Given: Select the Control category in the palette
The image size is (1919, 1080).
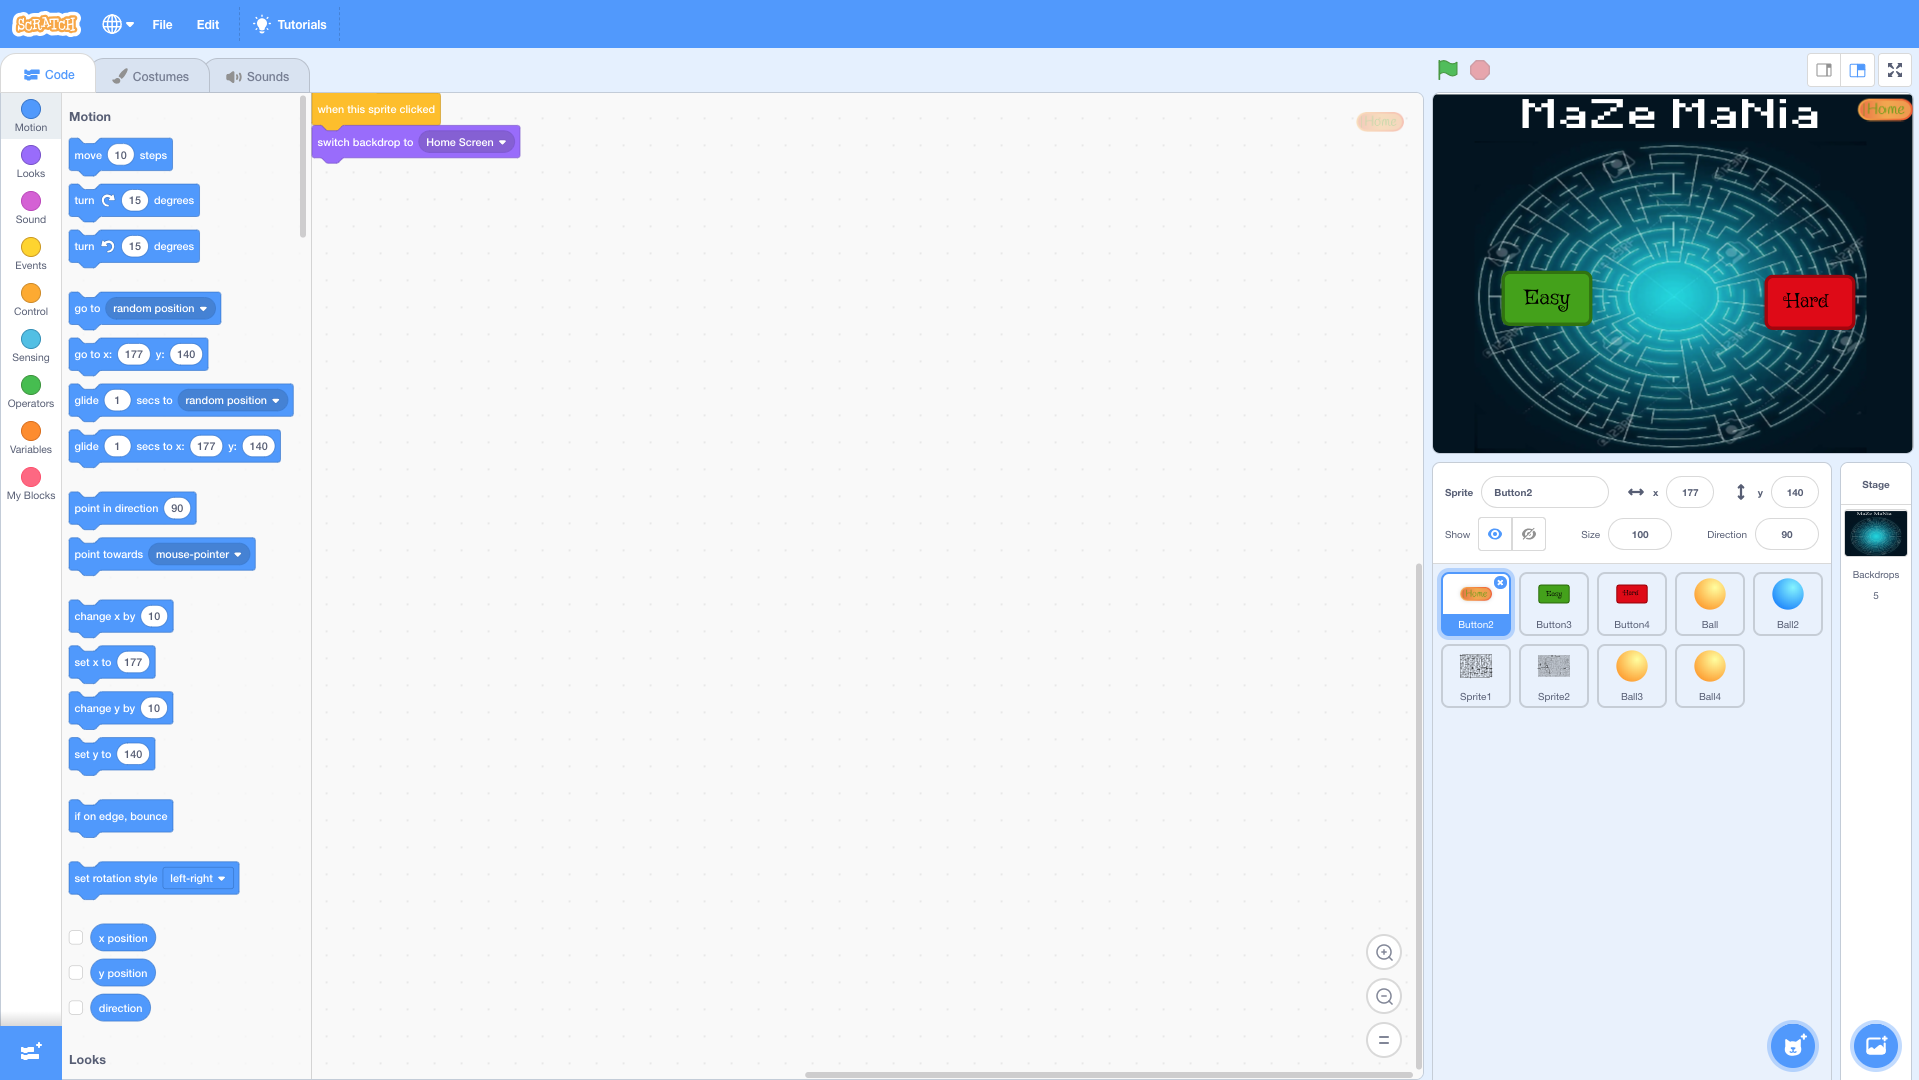Looking at the screenshot, I should coord(30,298).
